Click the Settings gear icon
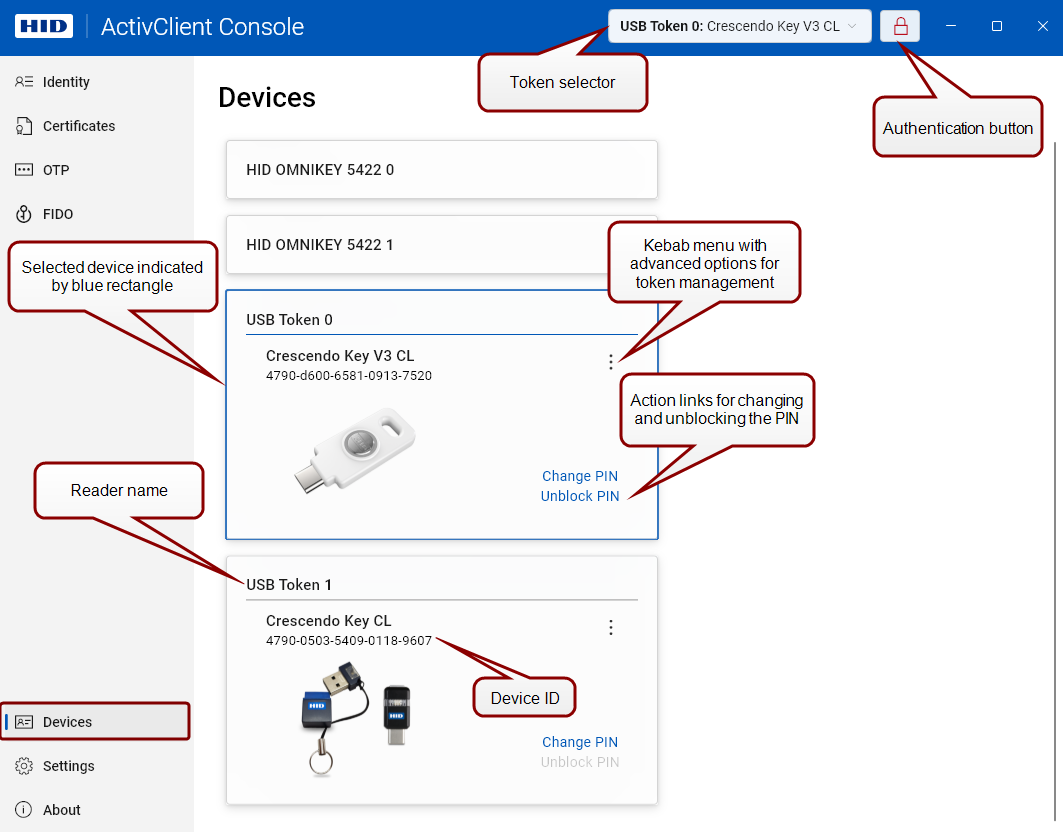 pos(25,766)
